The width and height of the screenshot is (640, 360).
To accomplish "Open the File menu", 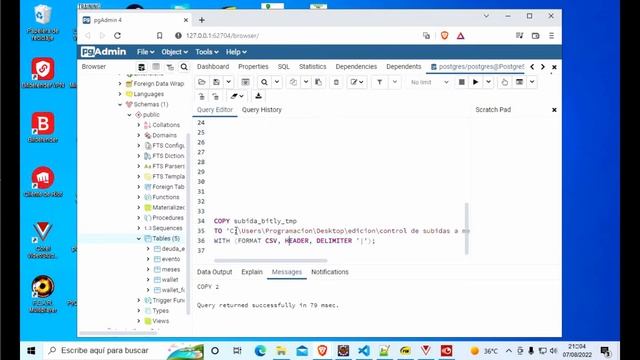I will (x=145, y=52).
